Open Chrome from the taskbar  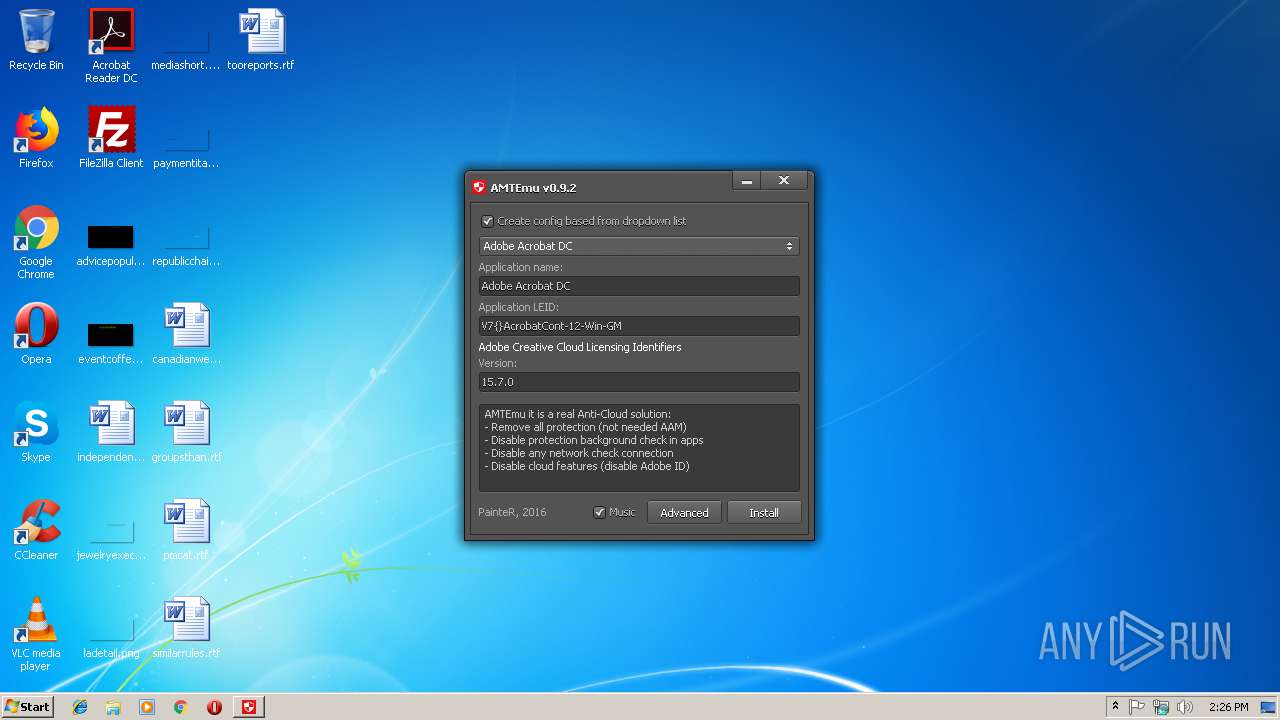[x=181, y=707]
